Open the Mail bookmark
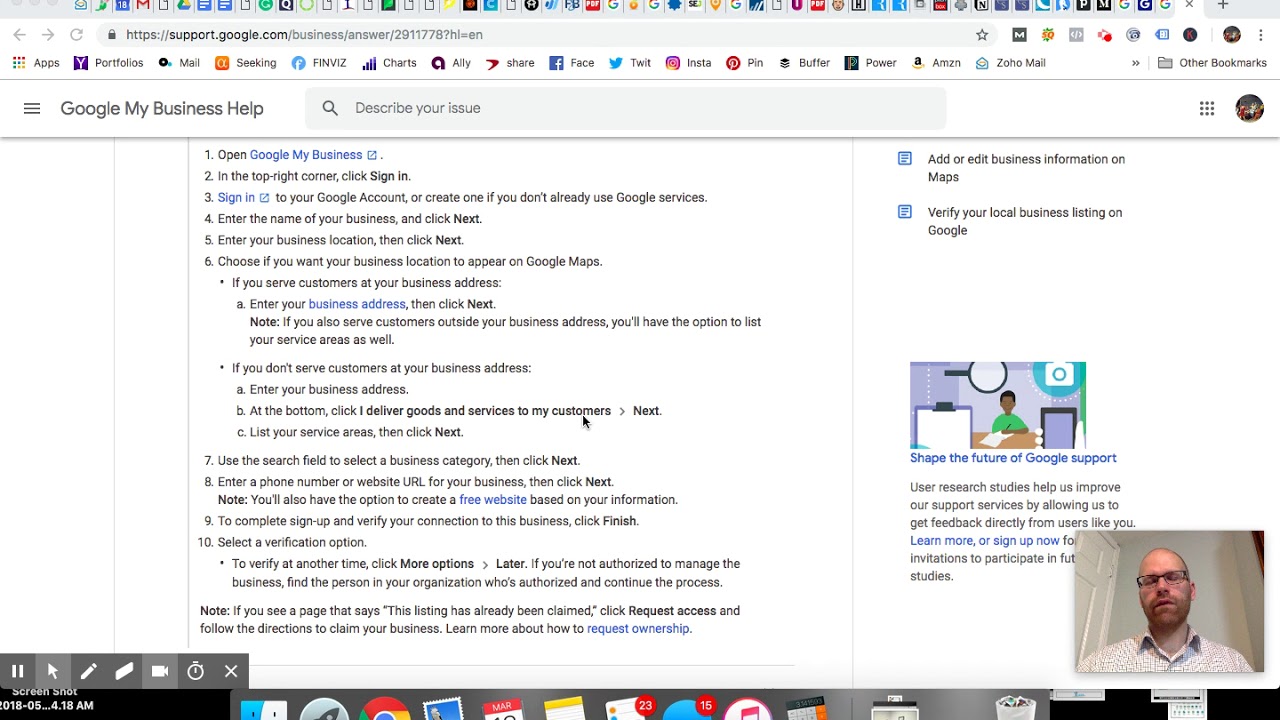Image resolution: width=1280 pixels, height=720 pixels. (179, 63)
